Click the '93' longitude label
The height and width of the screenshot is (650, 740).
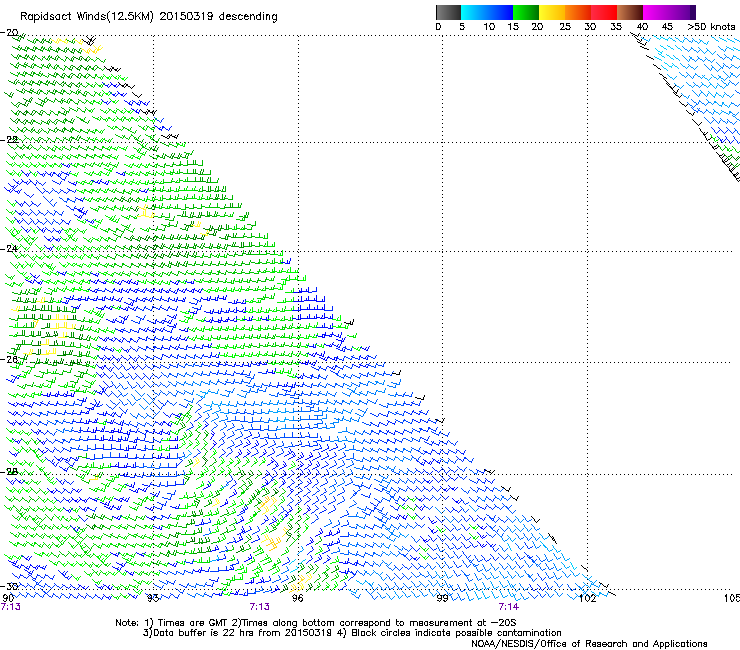(153, 598)
